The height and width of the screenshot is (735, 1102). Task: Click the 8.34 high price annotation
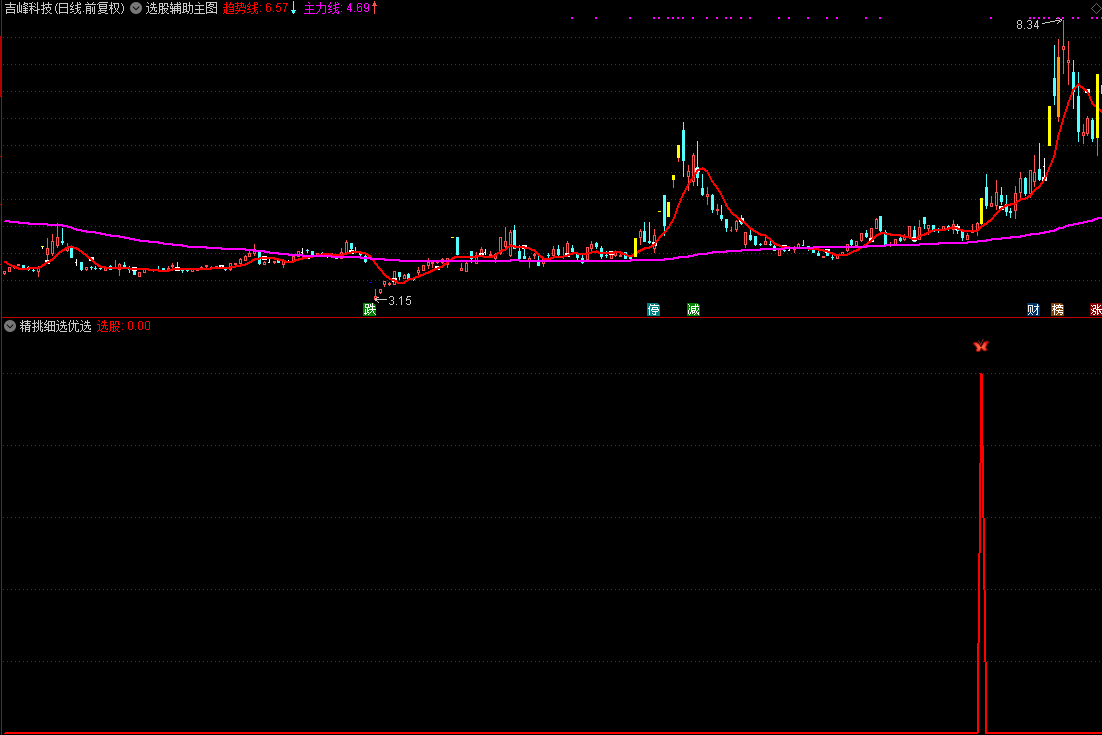pyautogui.click(x=1027, y=25)
